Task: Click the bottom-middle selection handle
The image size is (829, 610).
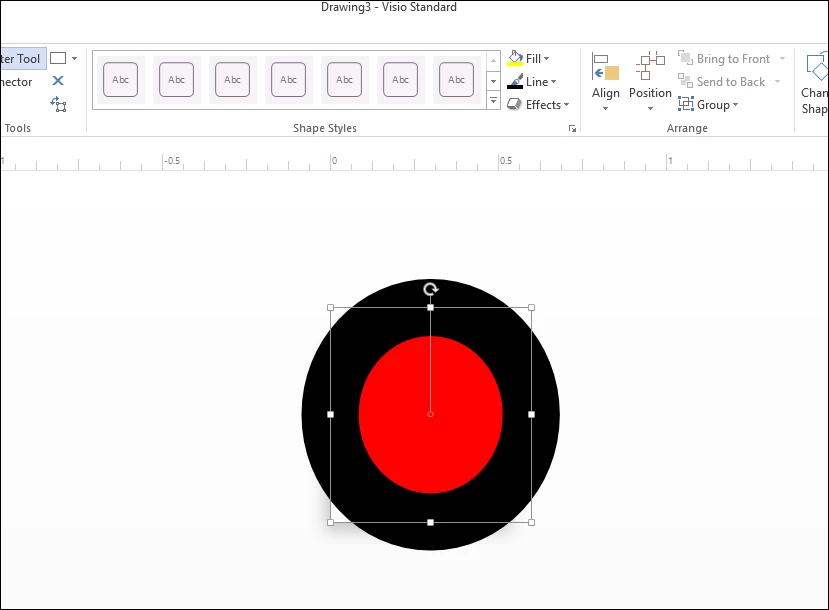Action: point(430,522)
